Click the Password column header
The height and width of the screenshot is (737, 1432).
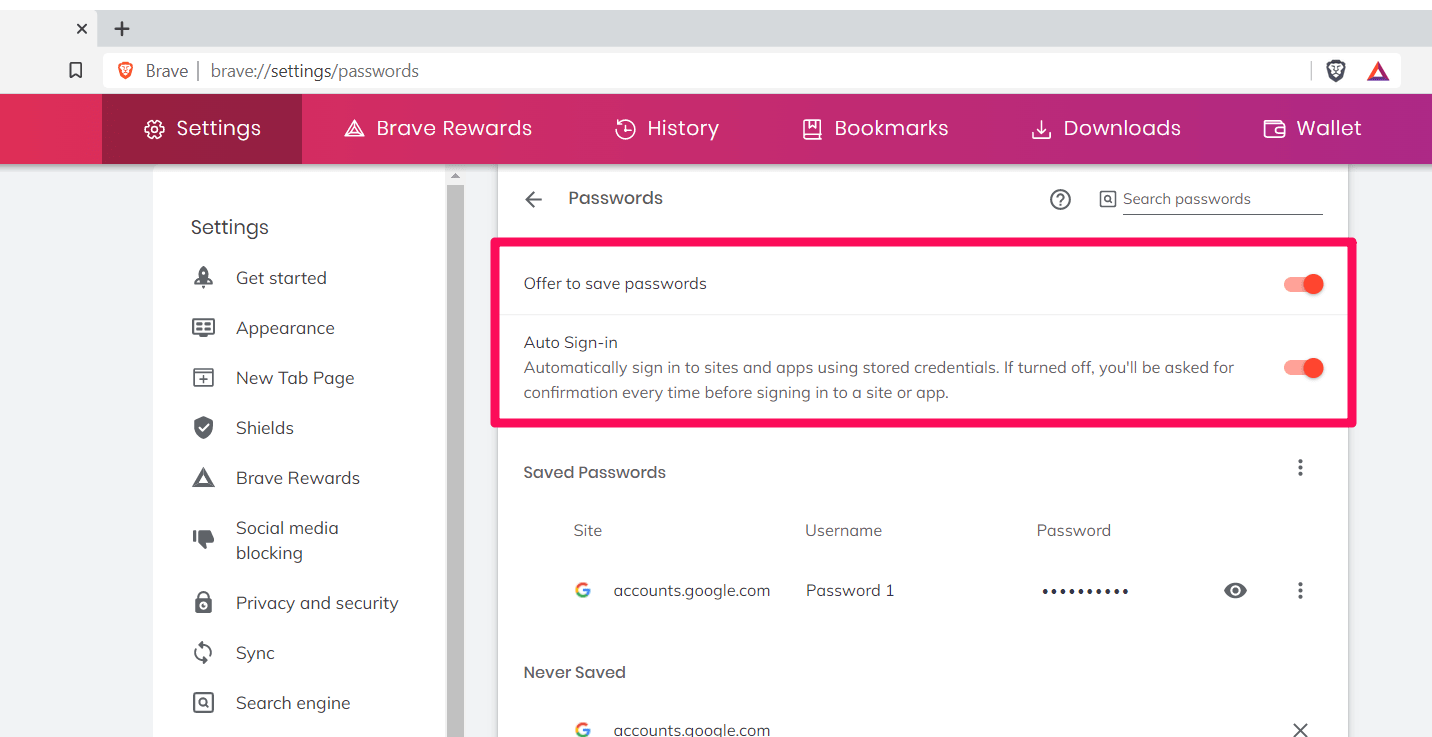[x=1074, y=531]
